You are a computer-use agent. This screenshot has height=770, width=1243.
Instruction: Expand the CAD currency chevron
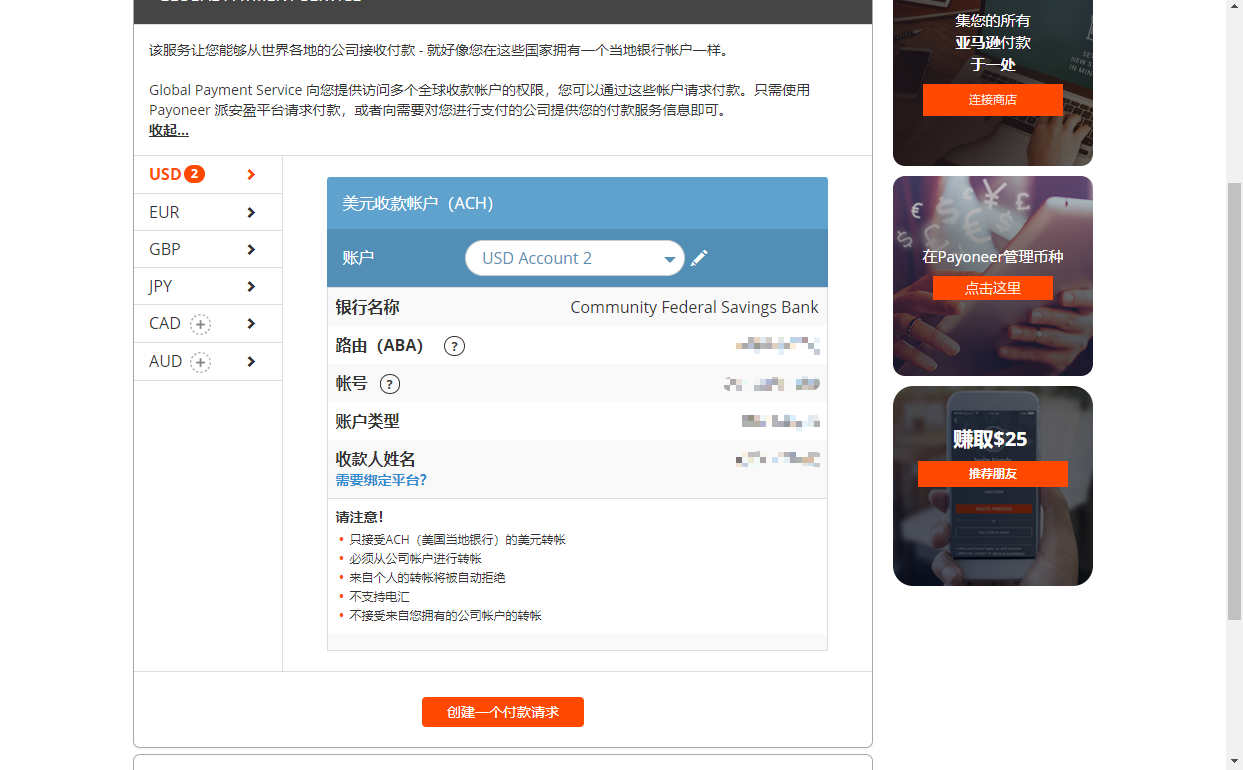[251, 323]
